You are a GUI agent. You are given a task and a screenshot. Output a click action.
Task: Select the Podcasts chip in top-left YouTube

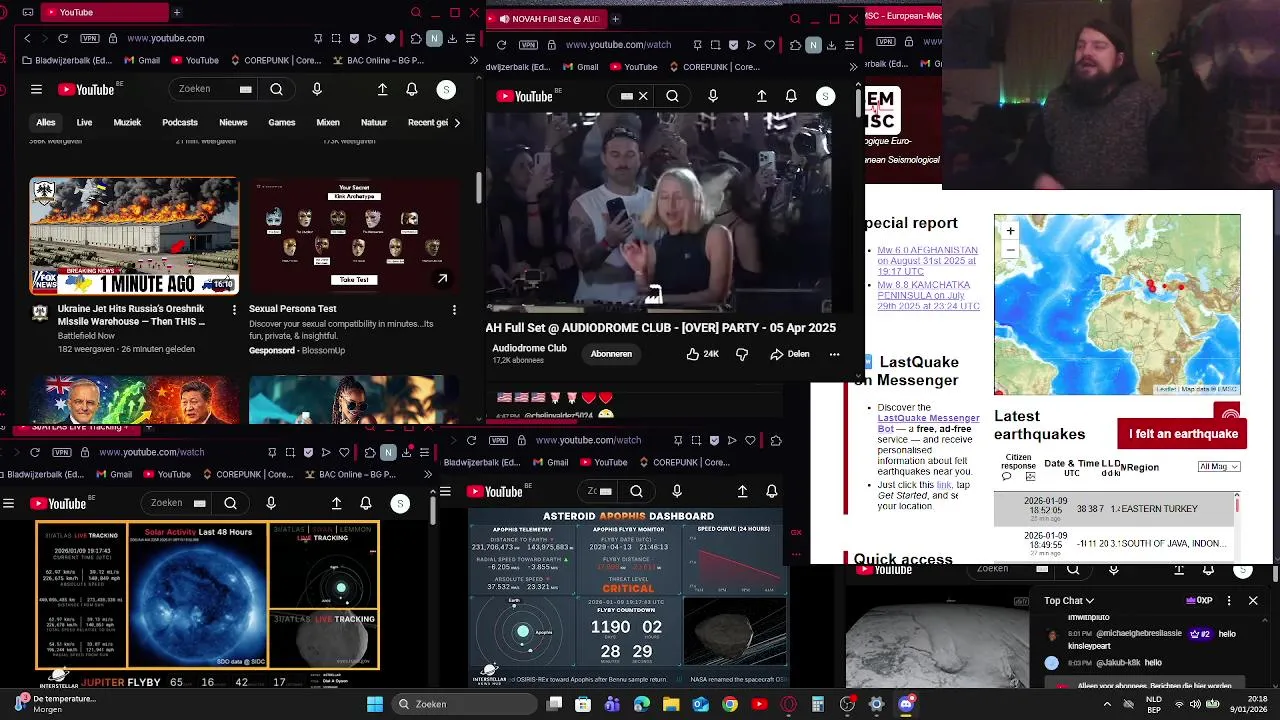point(180,122)
